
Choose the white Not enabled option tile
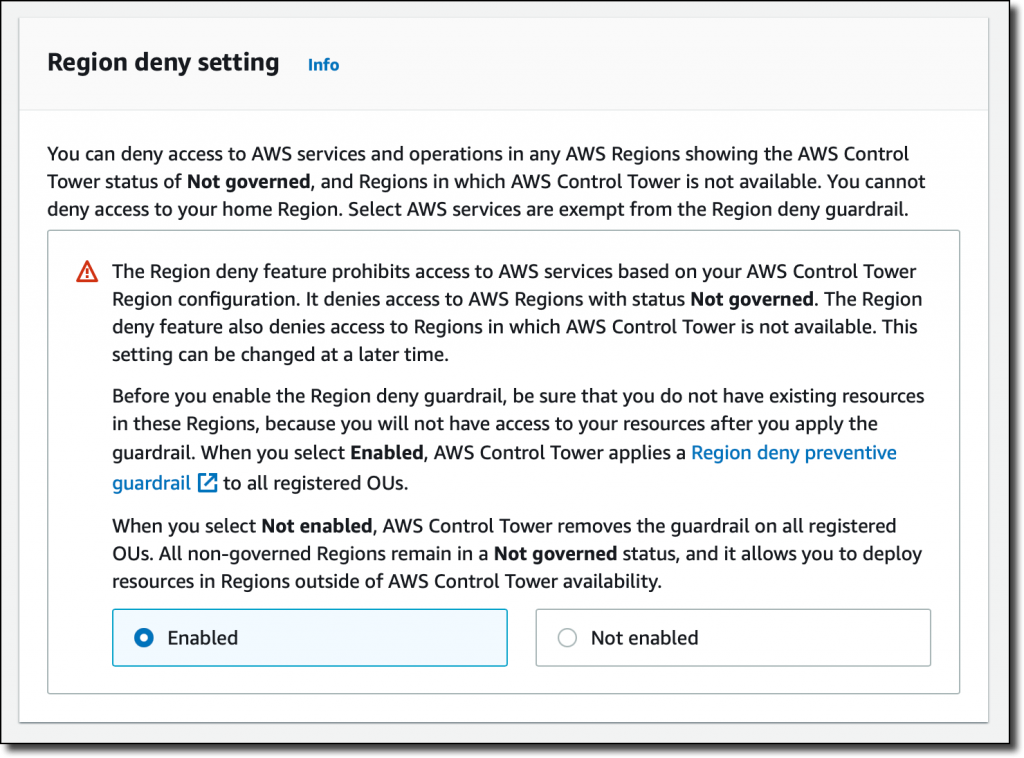click(x=733, y=638)
